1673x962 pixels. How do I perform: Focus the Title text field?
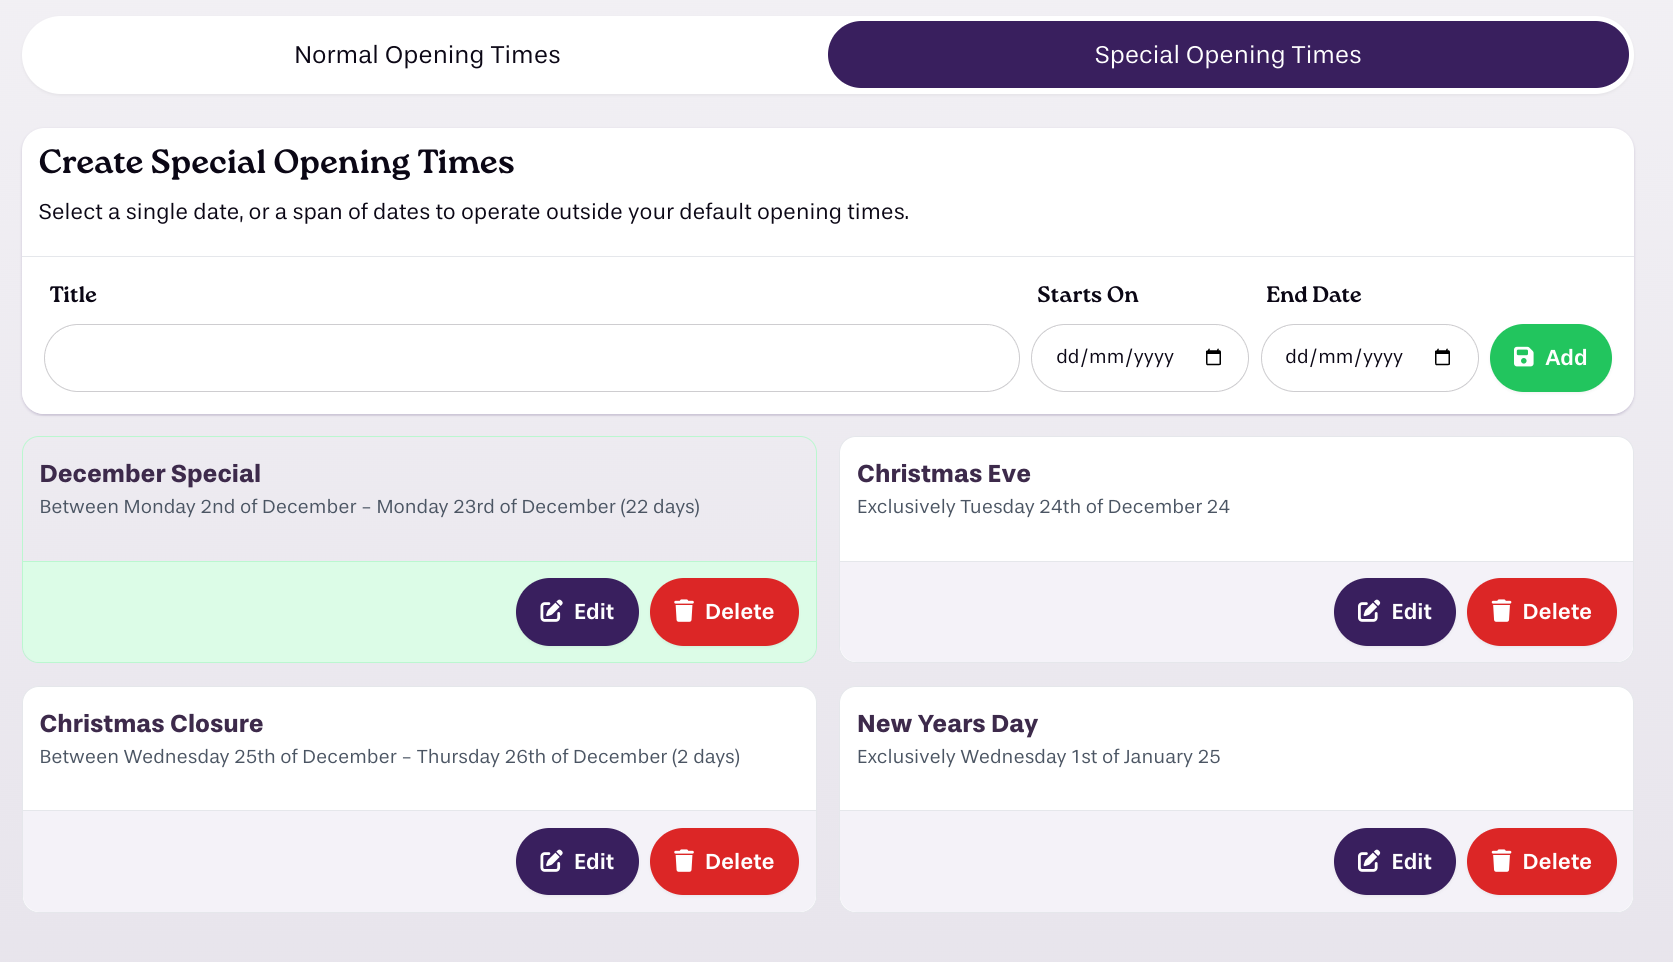point(531,358)
